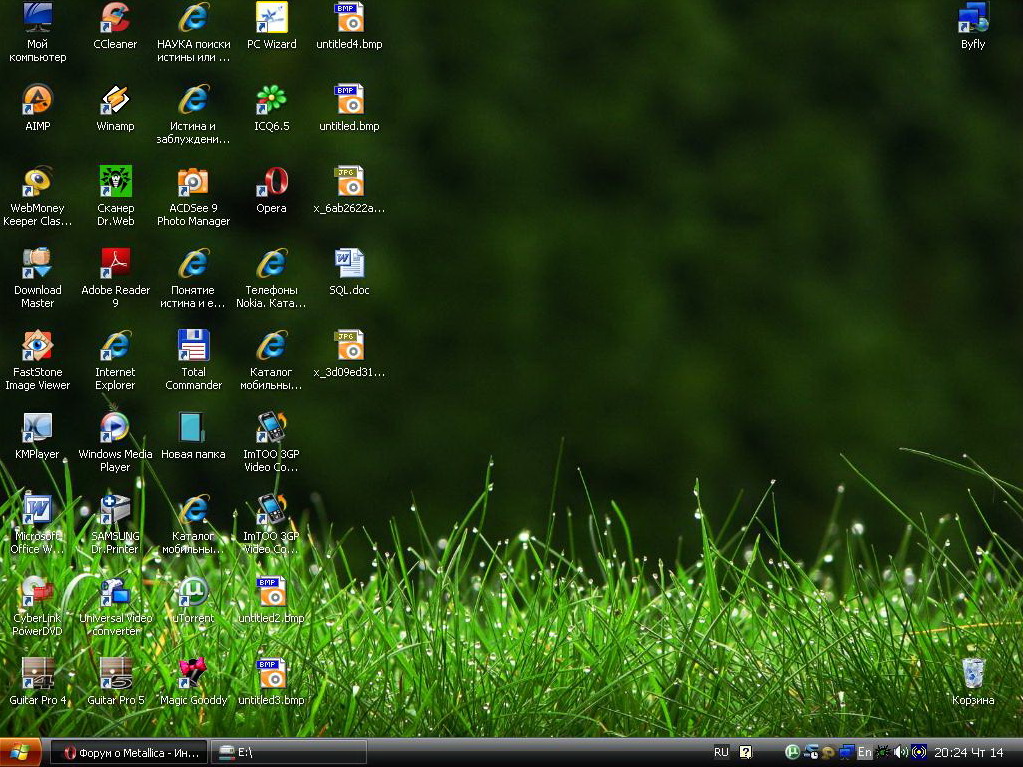Open the CCleaner desktop shortcut
Image resolution: width=1023 pixels, height=767 pixels.
(115, 18)
